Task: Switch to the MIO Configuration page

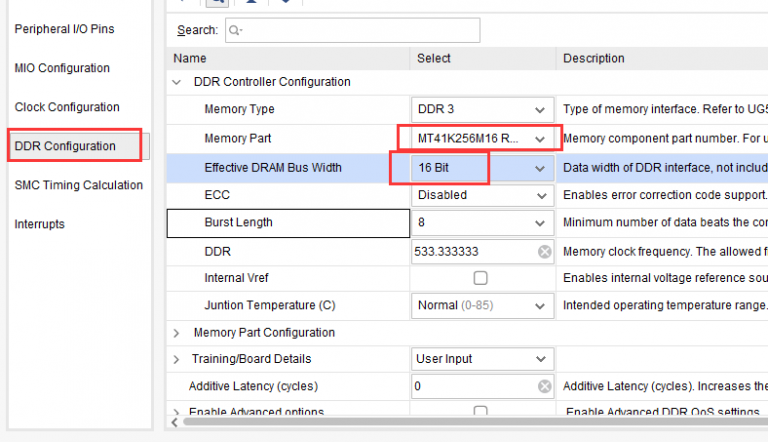Action: point(62,68)
